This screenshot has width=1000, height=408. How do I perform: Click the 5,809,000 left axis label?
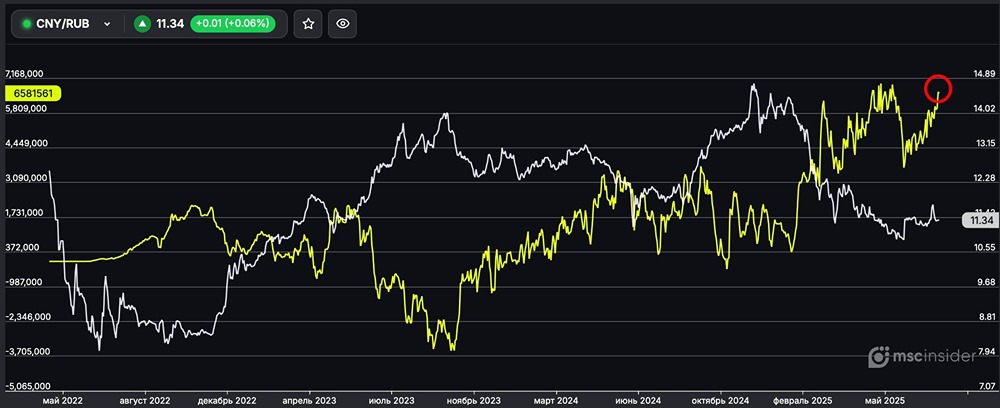(x=26, y=108)
